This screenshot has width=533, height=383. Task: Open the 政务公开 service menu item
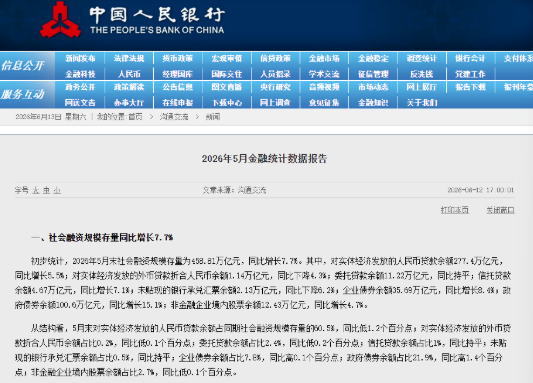tap(80, 87)
